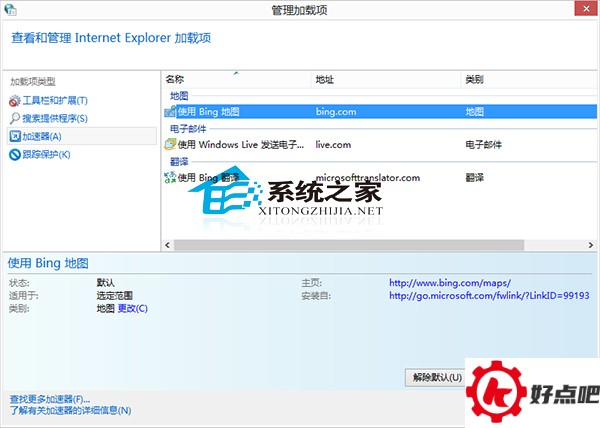Click the dialog icon in the title bar
The image size is (600, 428).
[x=10, y=10]
